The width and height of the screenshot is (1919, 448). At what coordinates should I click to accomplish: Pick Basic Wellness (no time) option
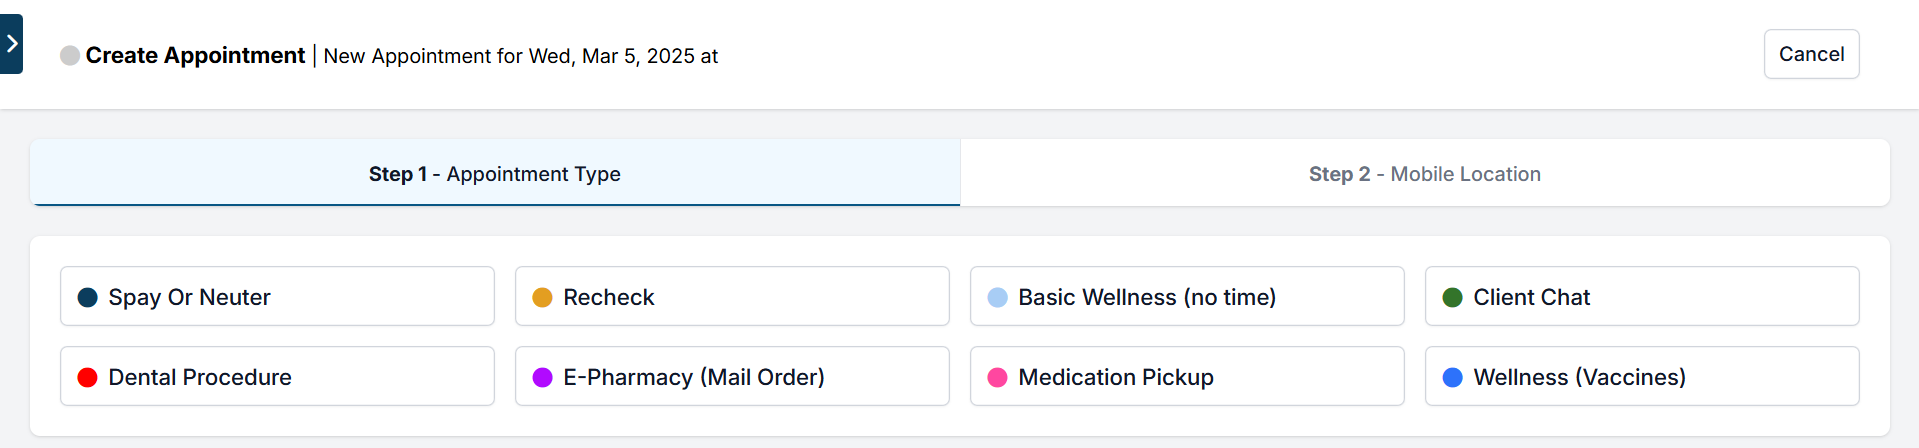[x=1187, y=297]
